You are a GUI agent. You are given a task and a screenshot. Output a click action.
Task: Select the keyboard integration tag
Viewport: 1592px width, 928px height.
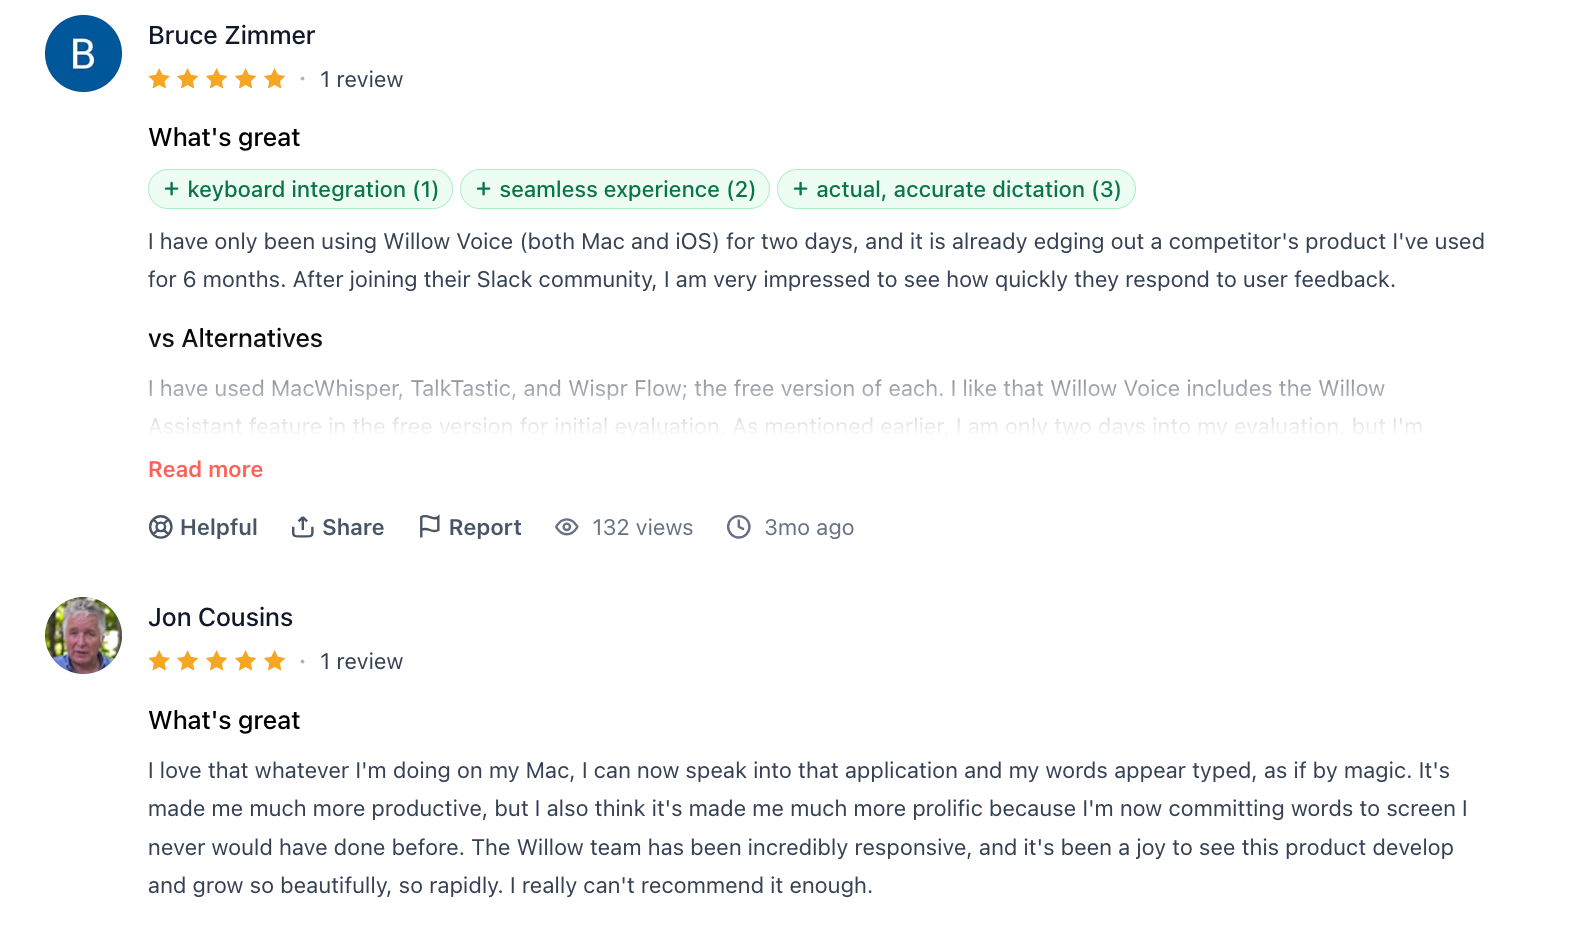click(301, 189)
